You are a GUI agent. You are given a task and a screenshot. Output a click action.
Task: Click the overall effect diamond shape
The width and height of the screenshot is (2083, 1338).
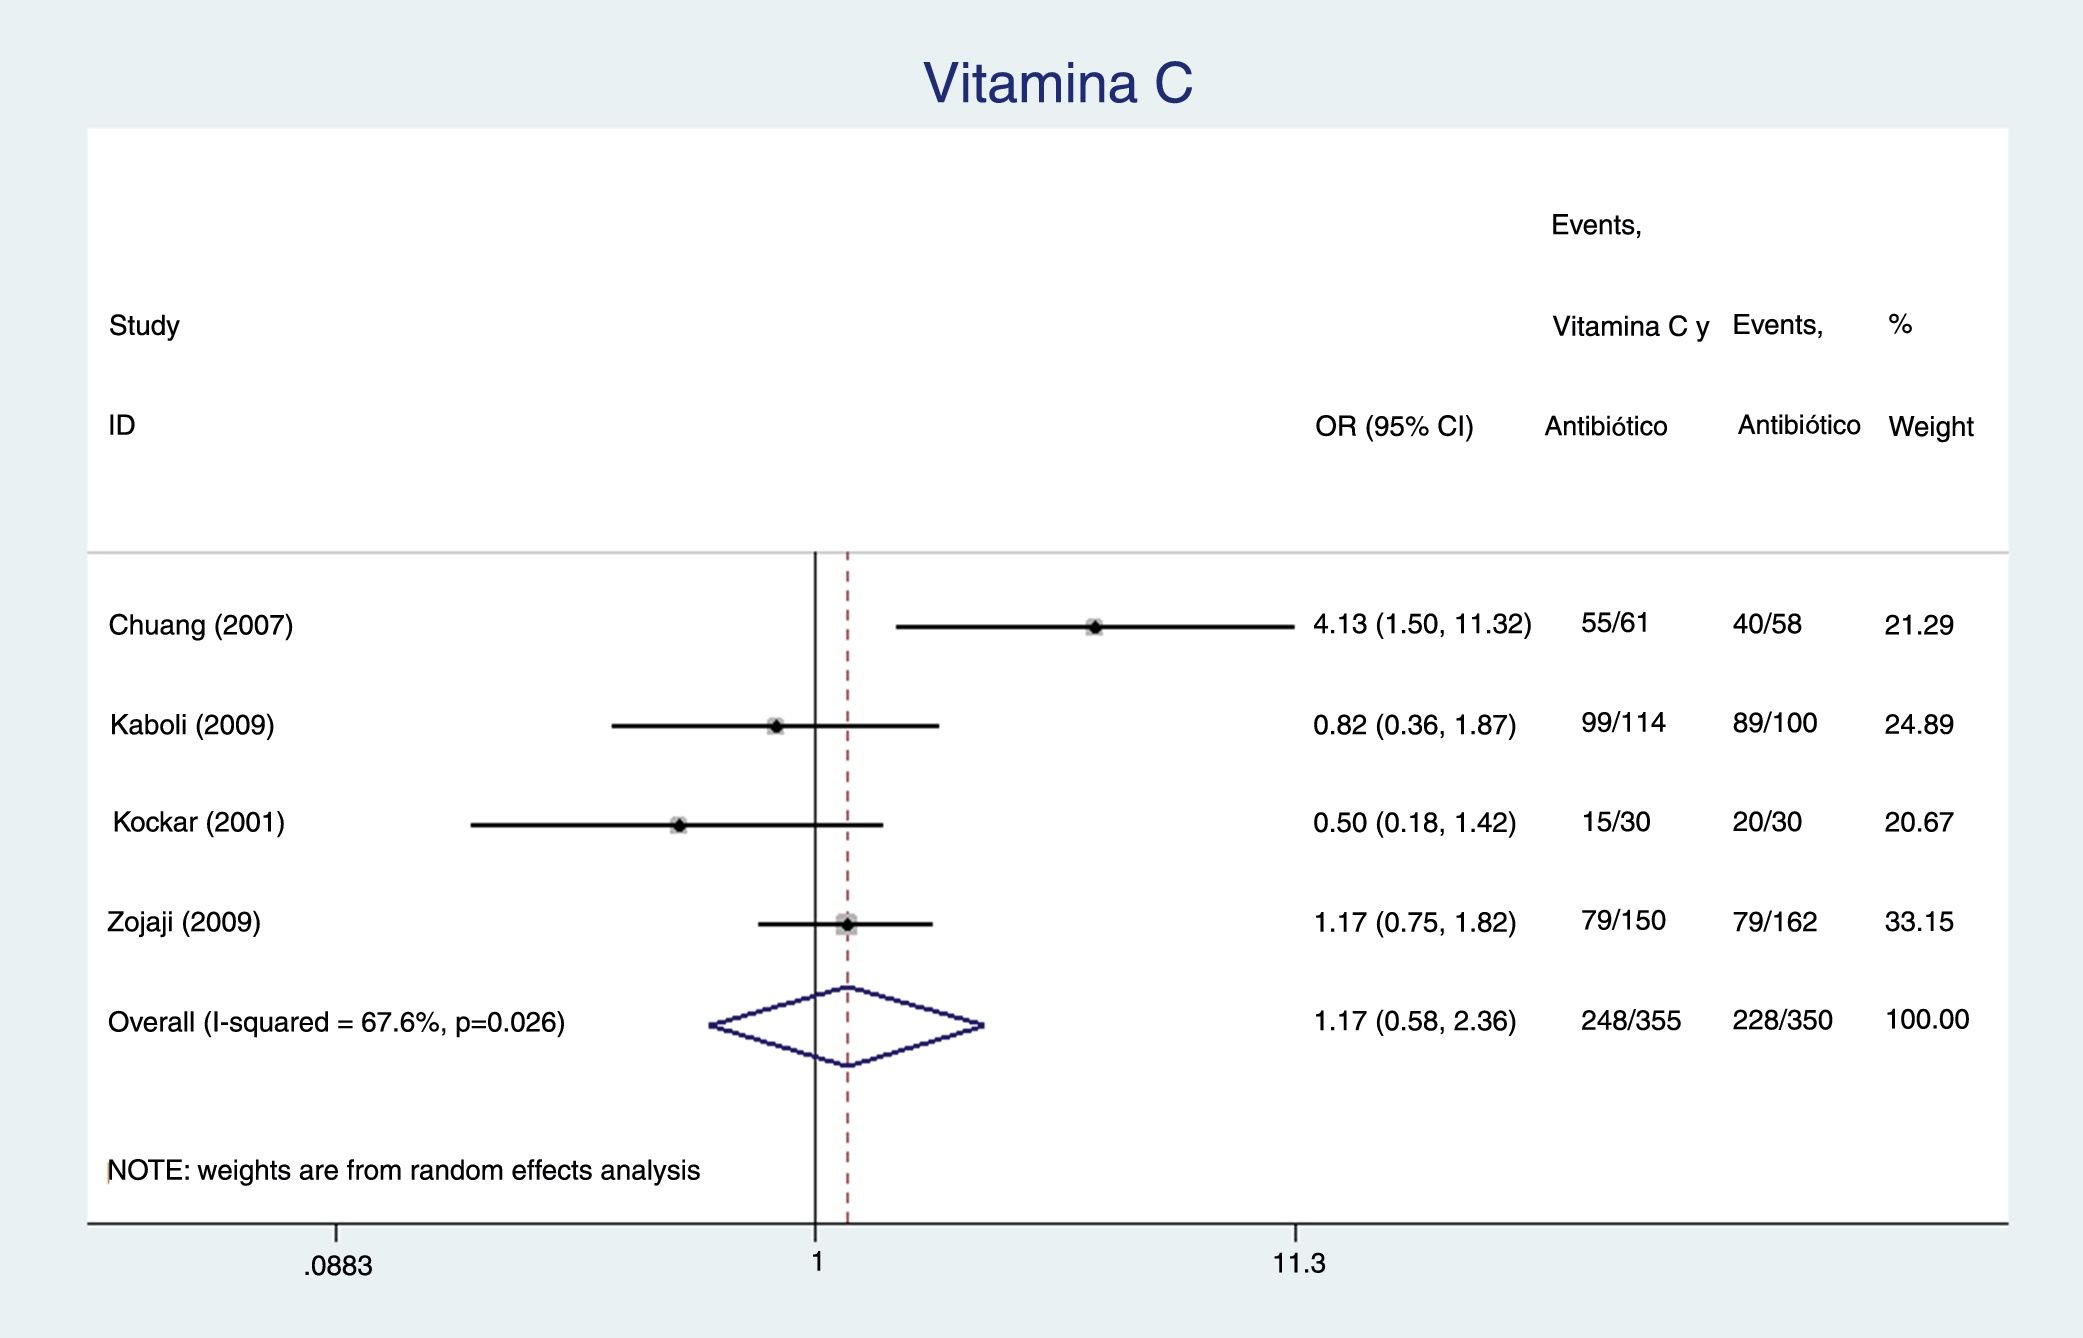(847, 1026)
